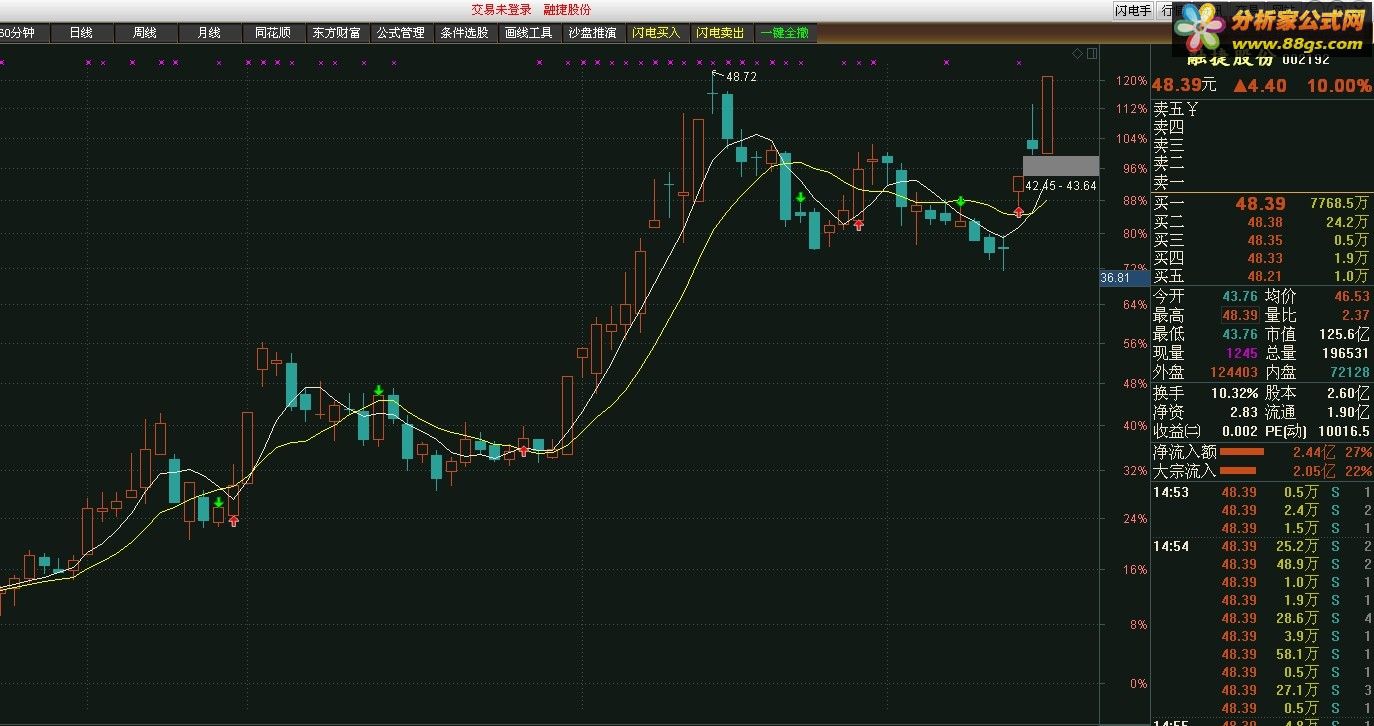Click the 闪电买入 quick buy button

pyautogui.click(x=656, y=33)
